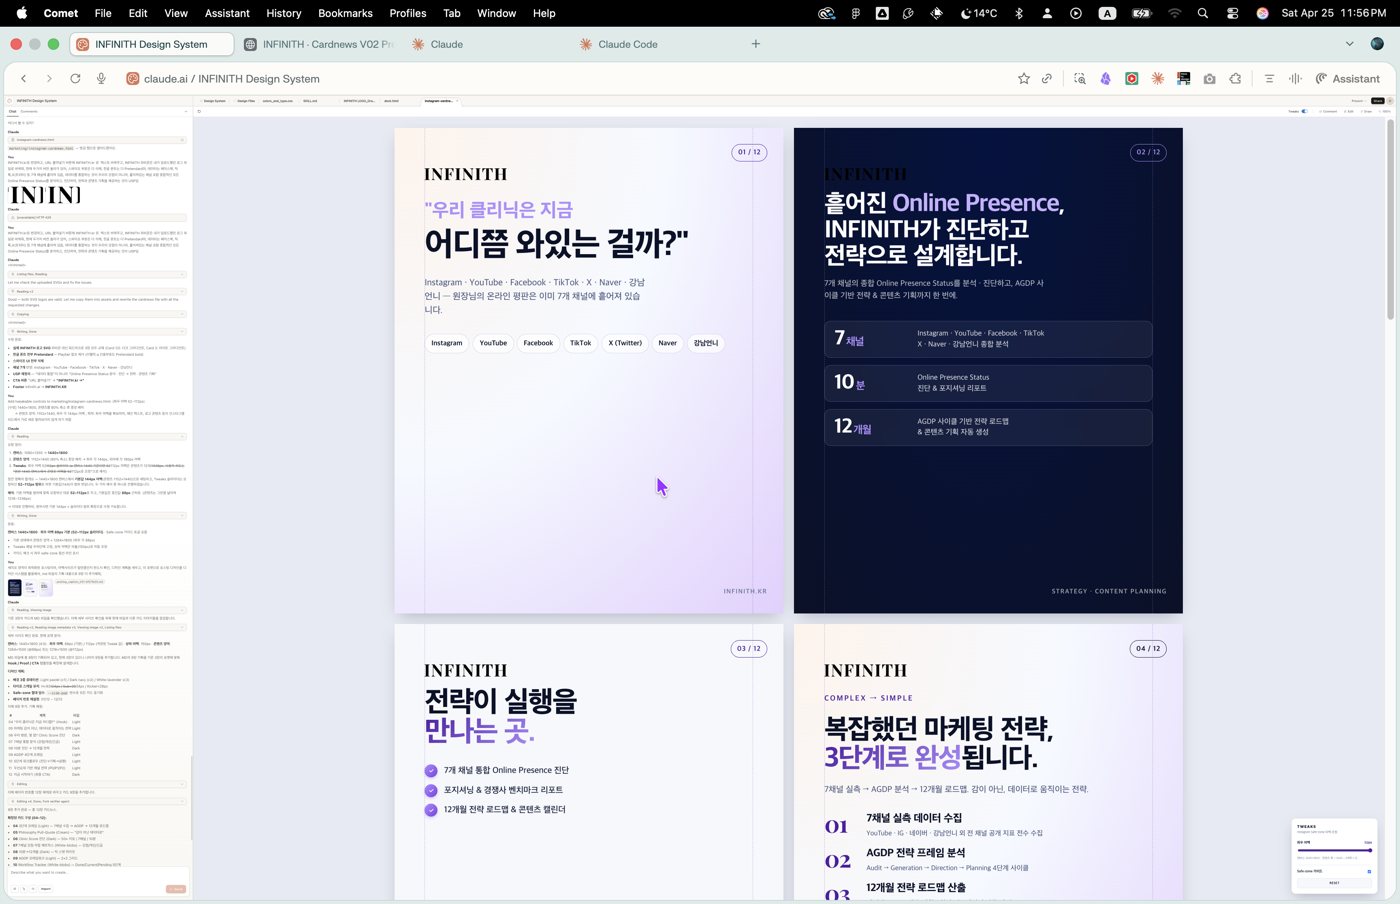This screenshot has height=904, width=1400.
Task: Bookmark this page with the star icon
Action: point(1024,78)
